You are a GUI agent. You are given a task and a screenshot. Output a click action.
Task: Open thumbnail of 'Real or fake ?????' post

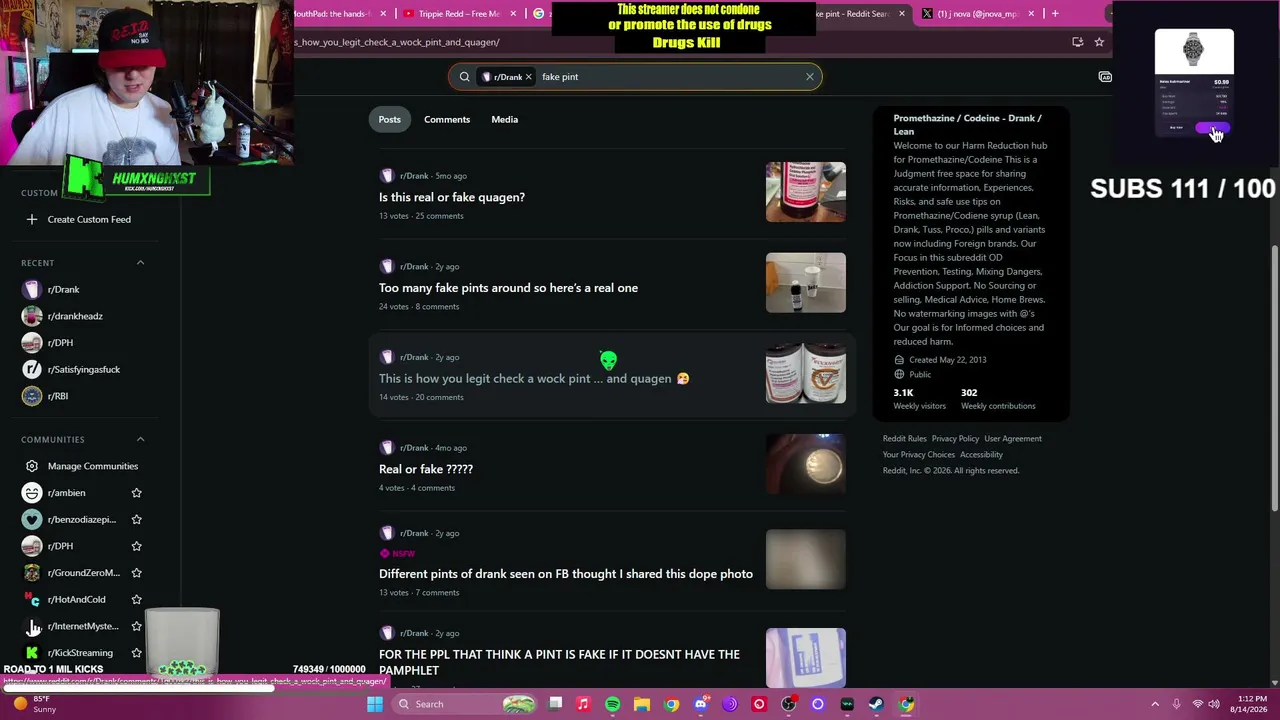pos(806,464)
